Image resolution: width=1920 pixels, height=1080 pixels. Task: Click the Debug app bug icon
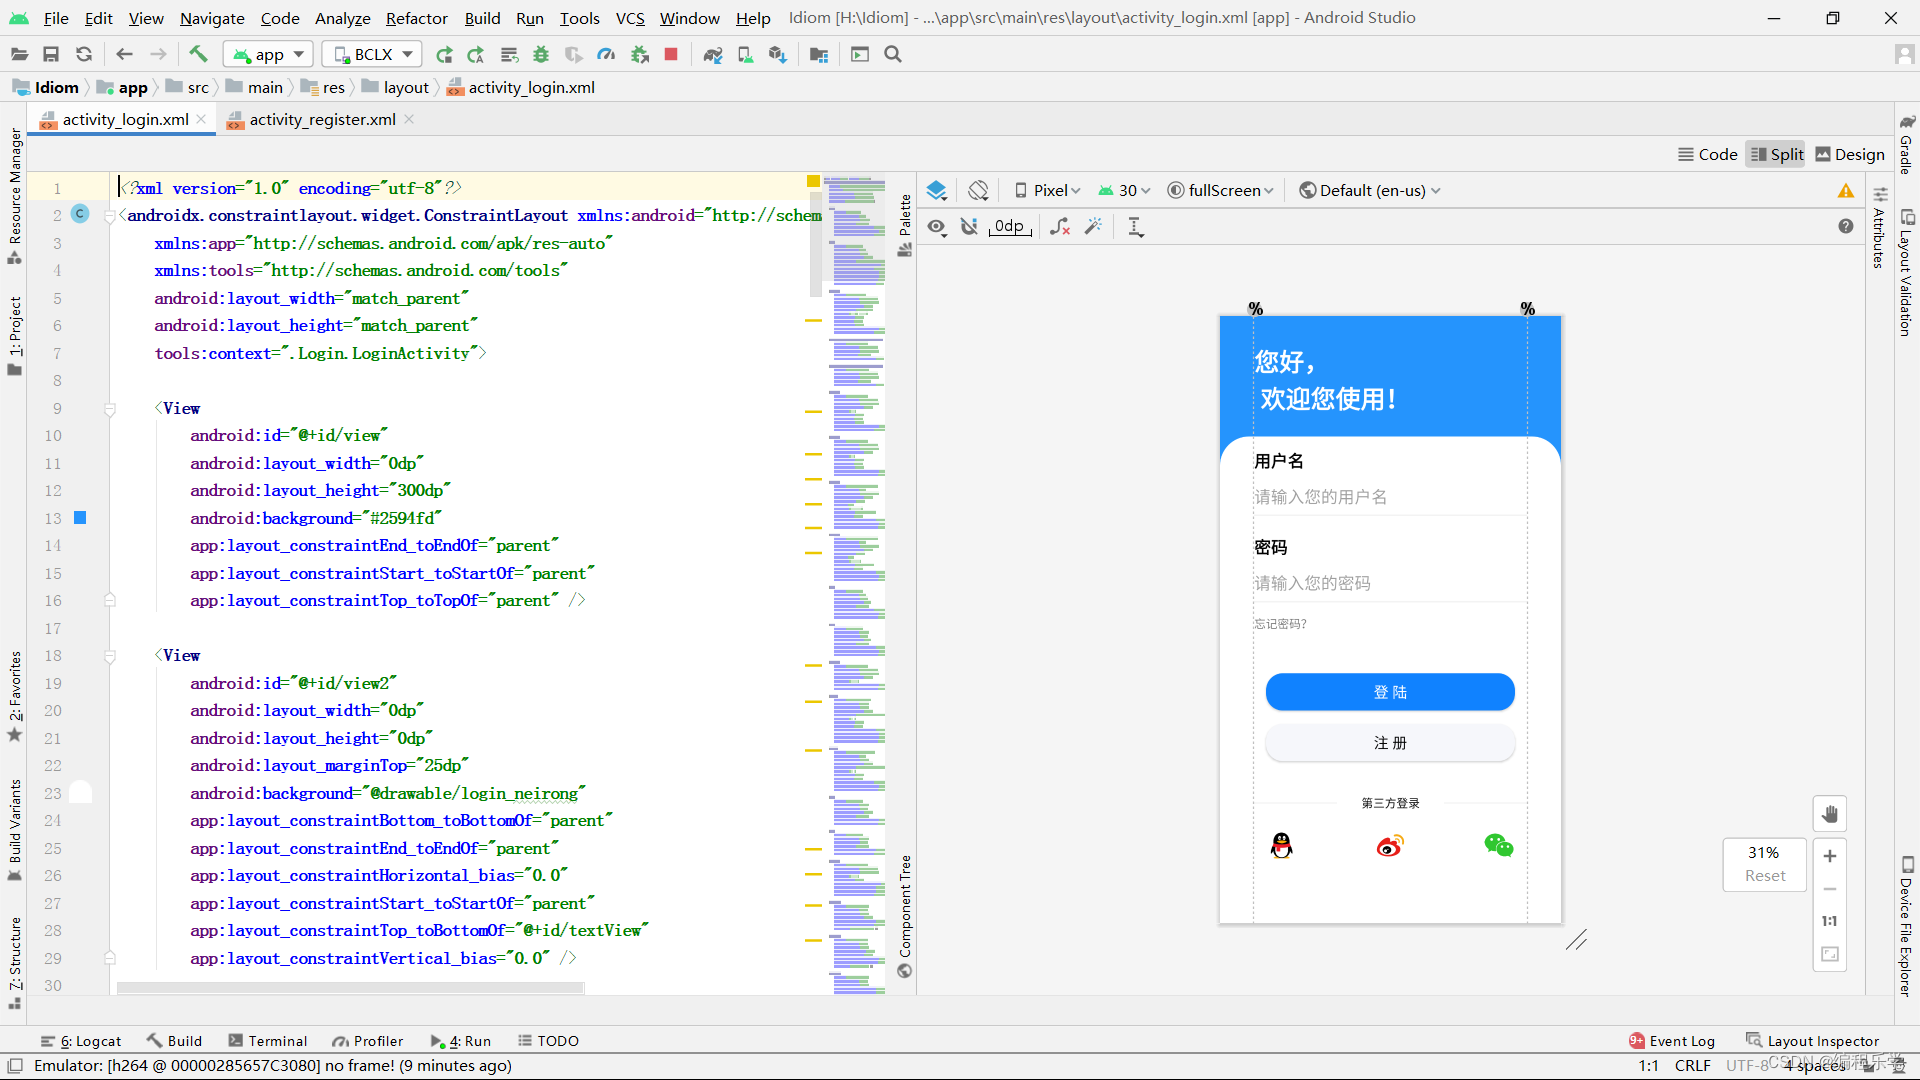tap(541, 54)
